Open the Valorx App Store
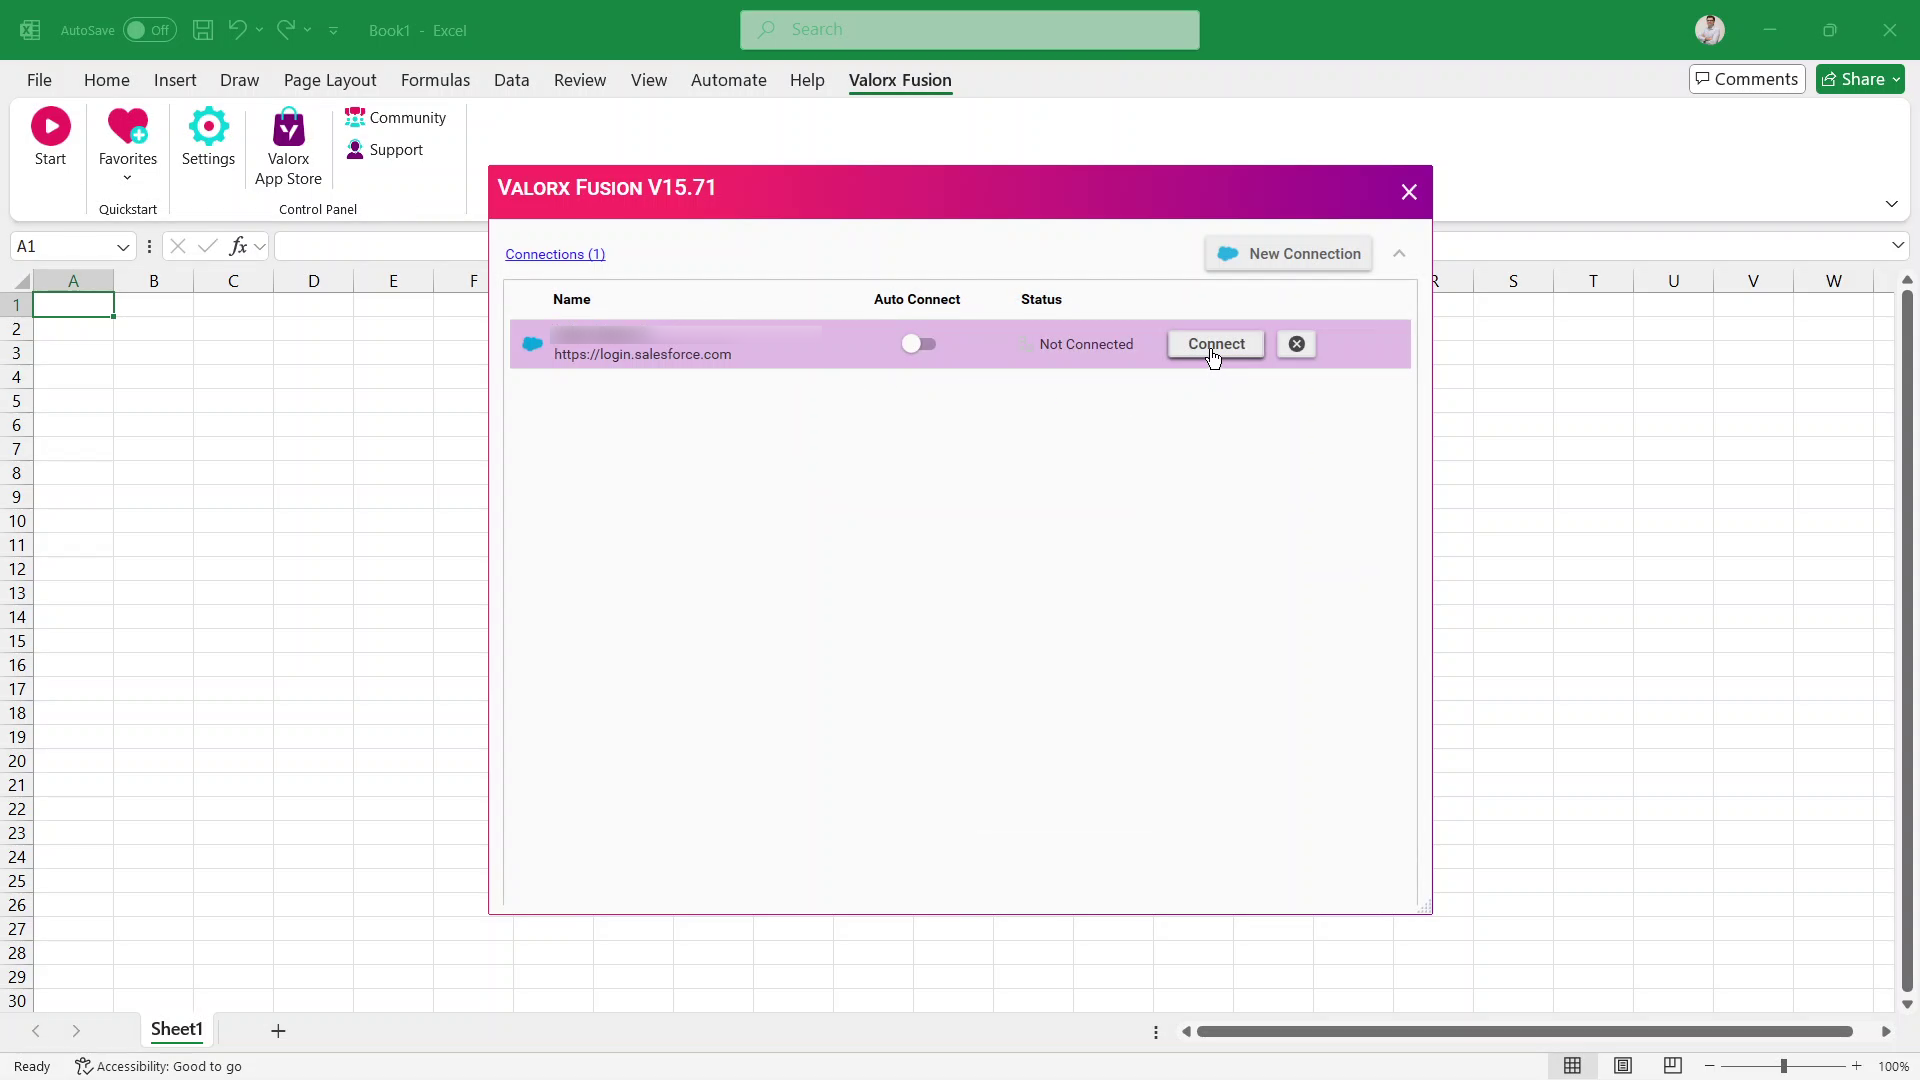 pyautogui.click(x=288, y=146)
